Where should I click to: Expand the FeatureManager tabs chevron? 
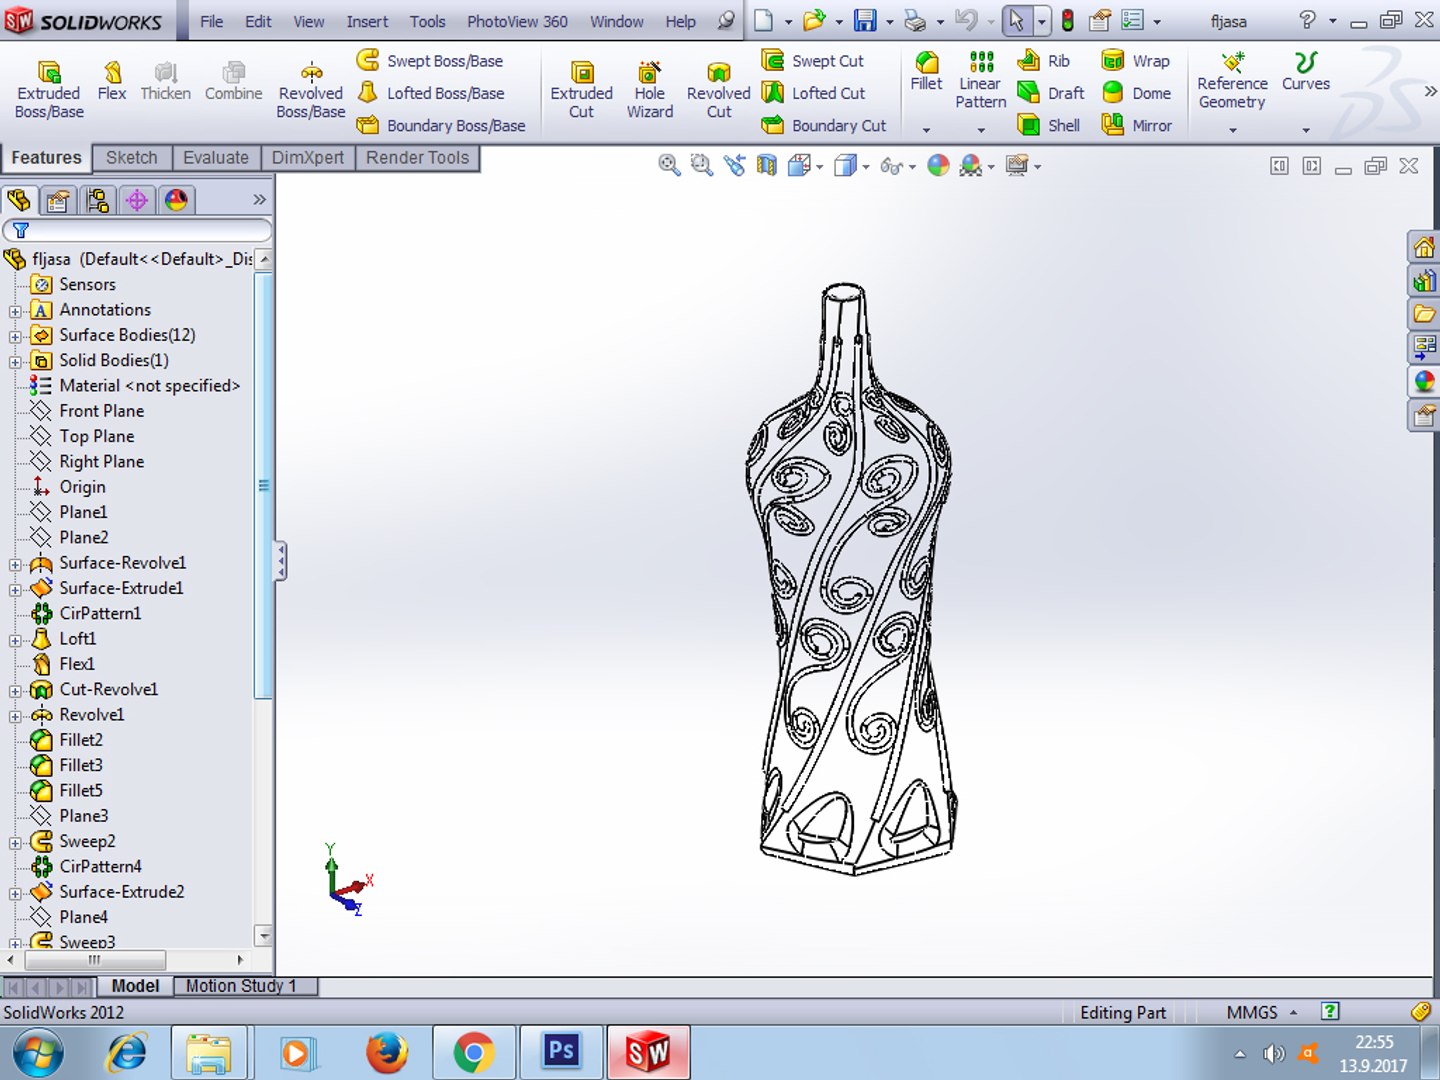click(259, 200)
